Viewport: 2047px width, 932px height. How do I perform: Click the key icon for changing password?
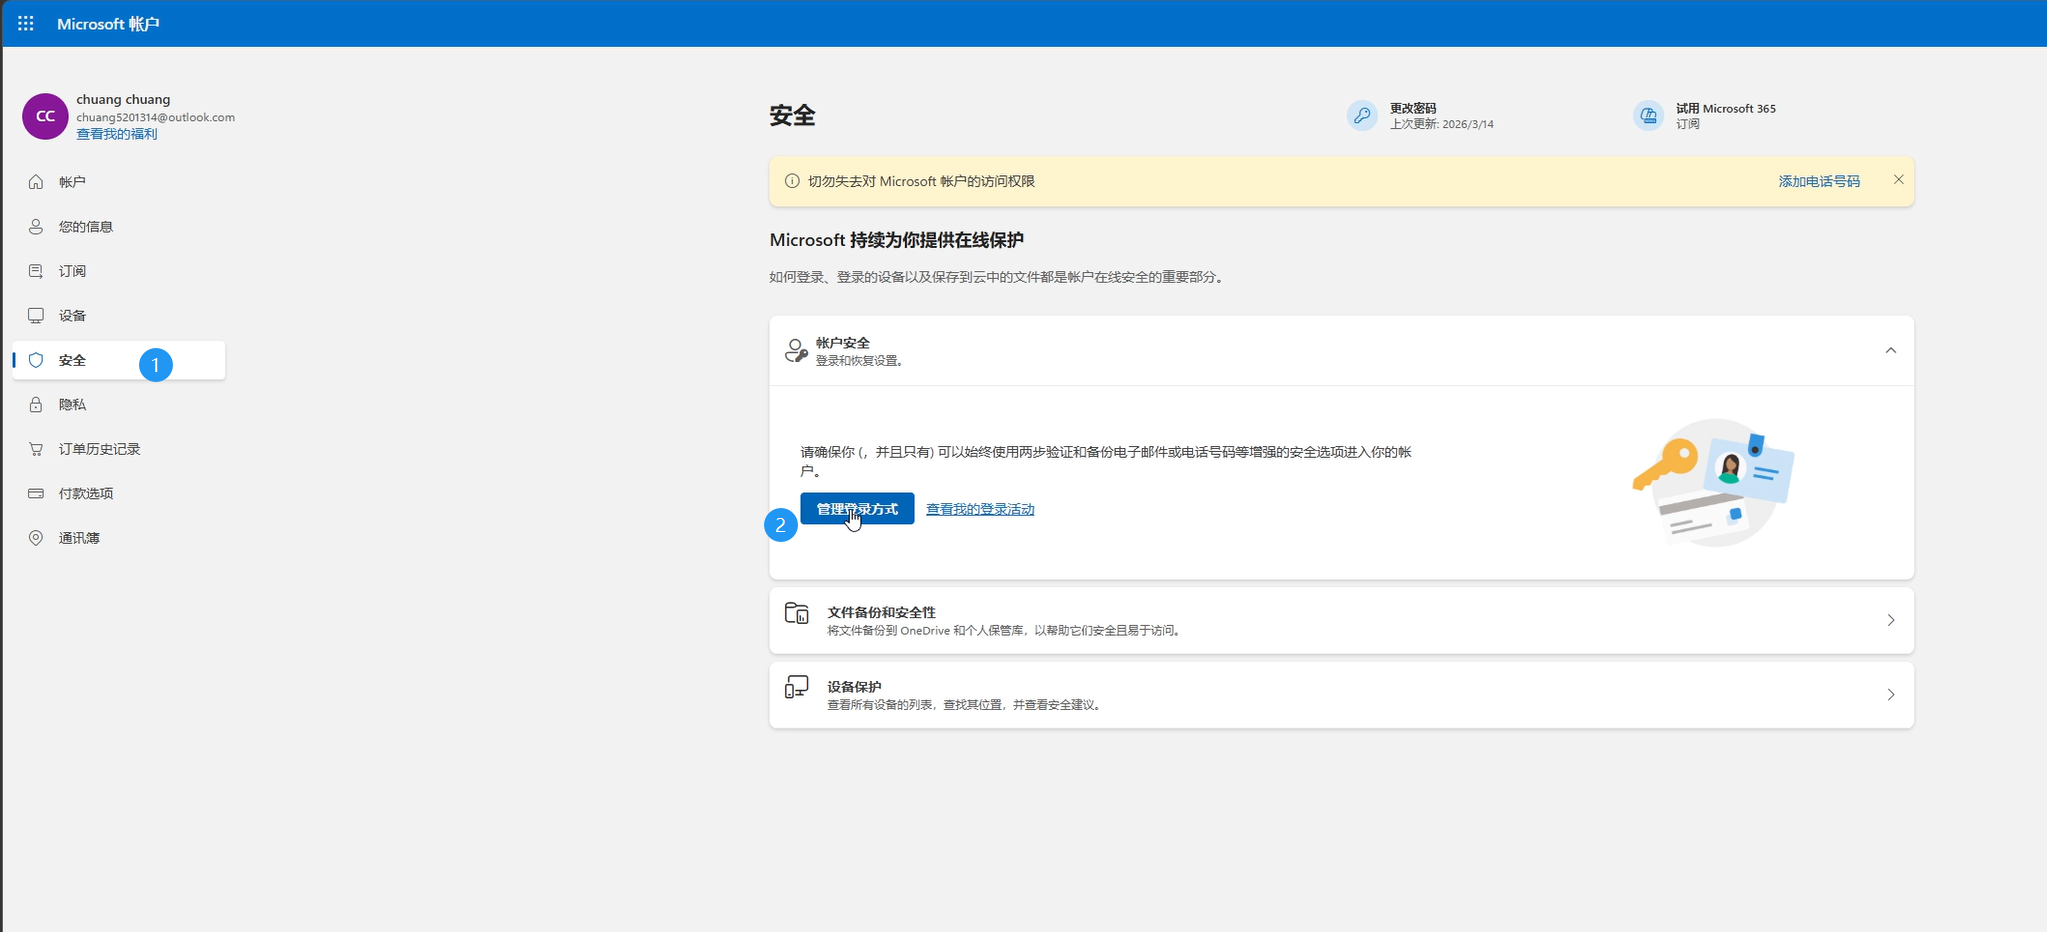[1361, 116]
